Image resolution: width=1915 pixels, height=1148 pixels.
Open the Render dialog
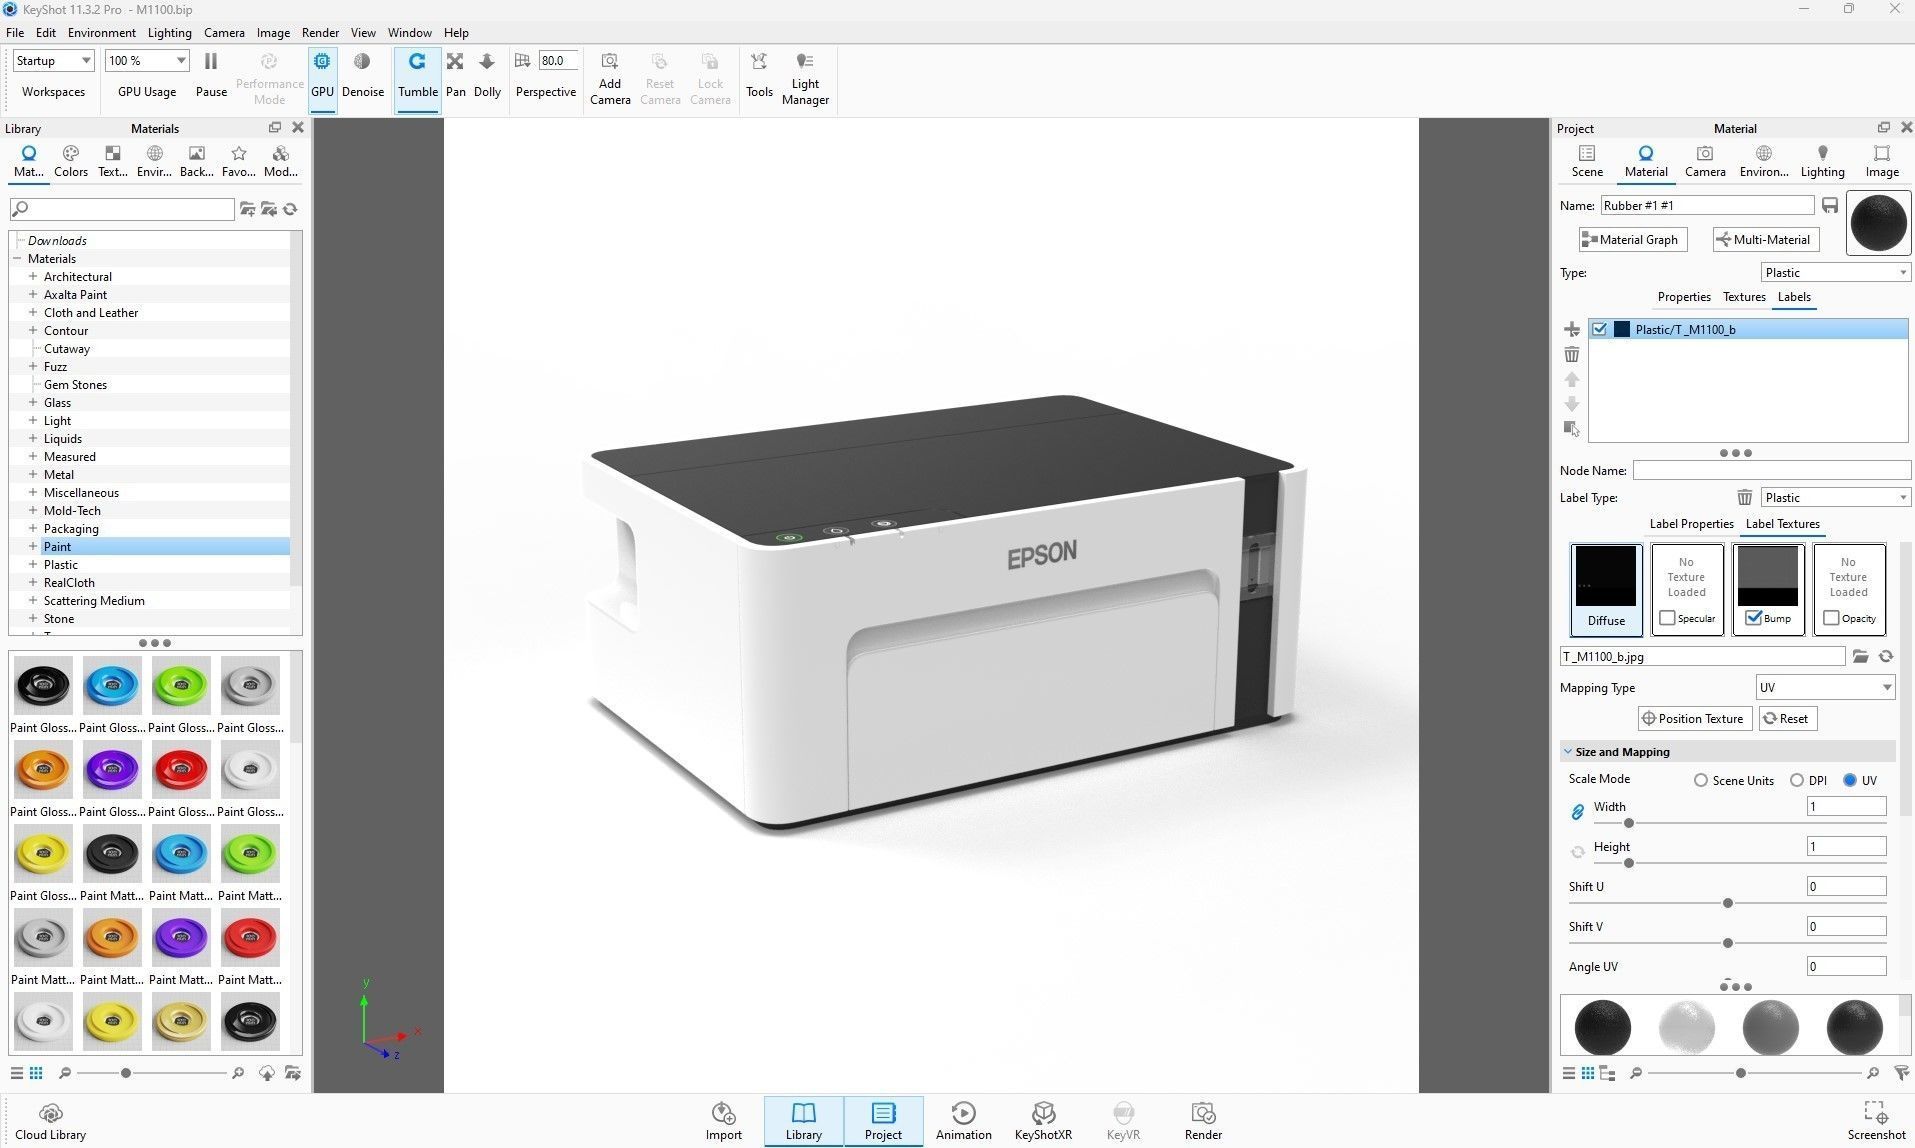1203,1121
